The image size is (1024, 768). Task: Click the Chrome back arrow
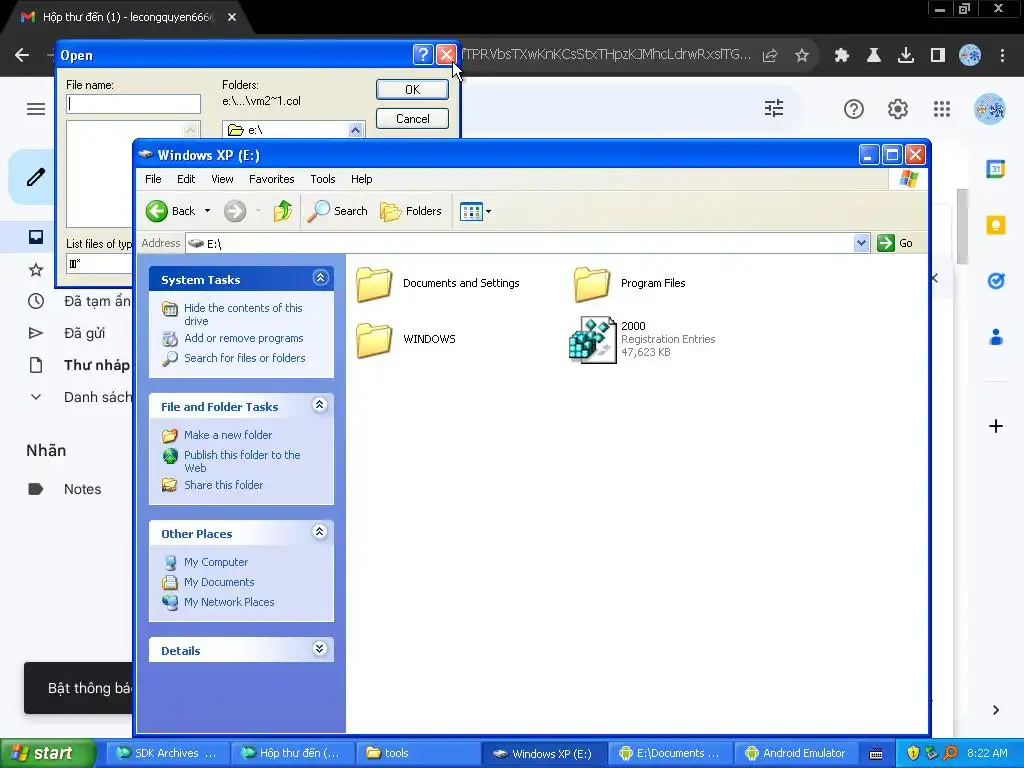click(22, 55)
